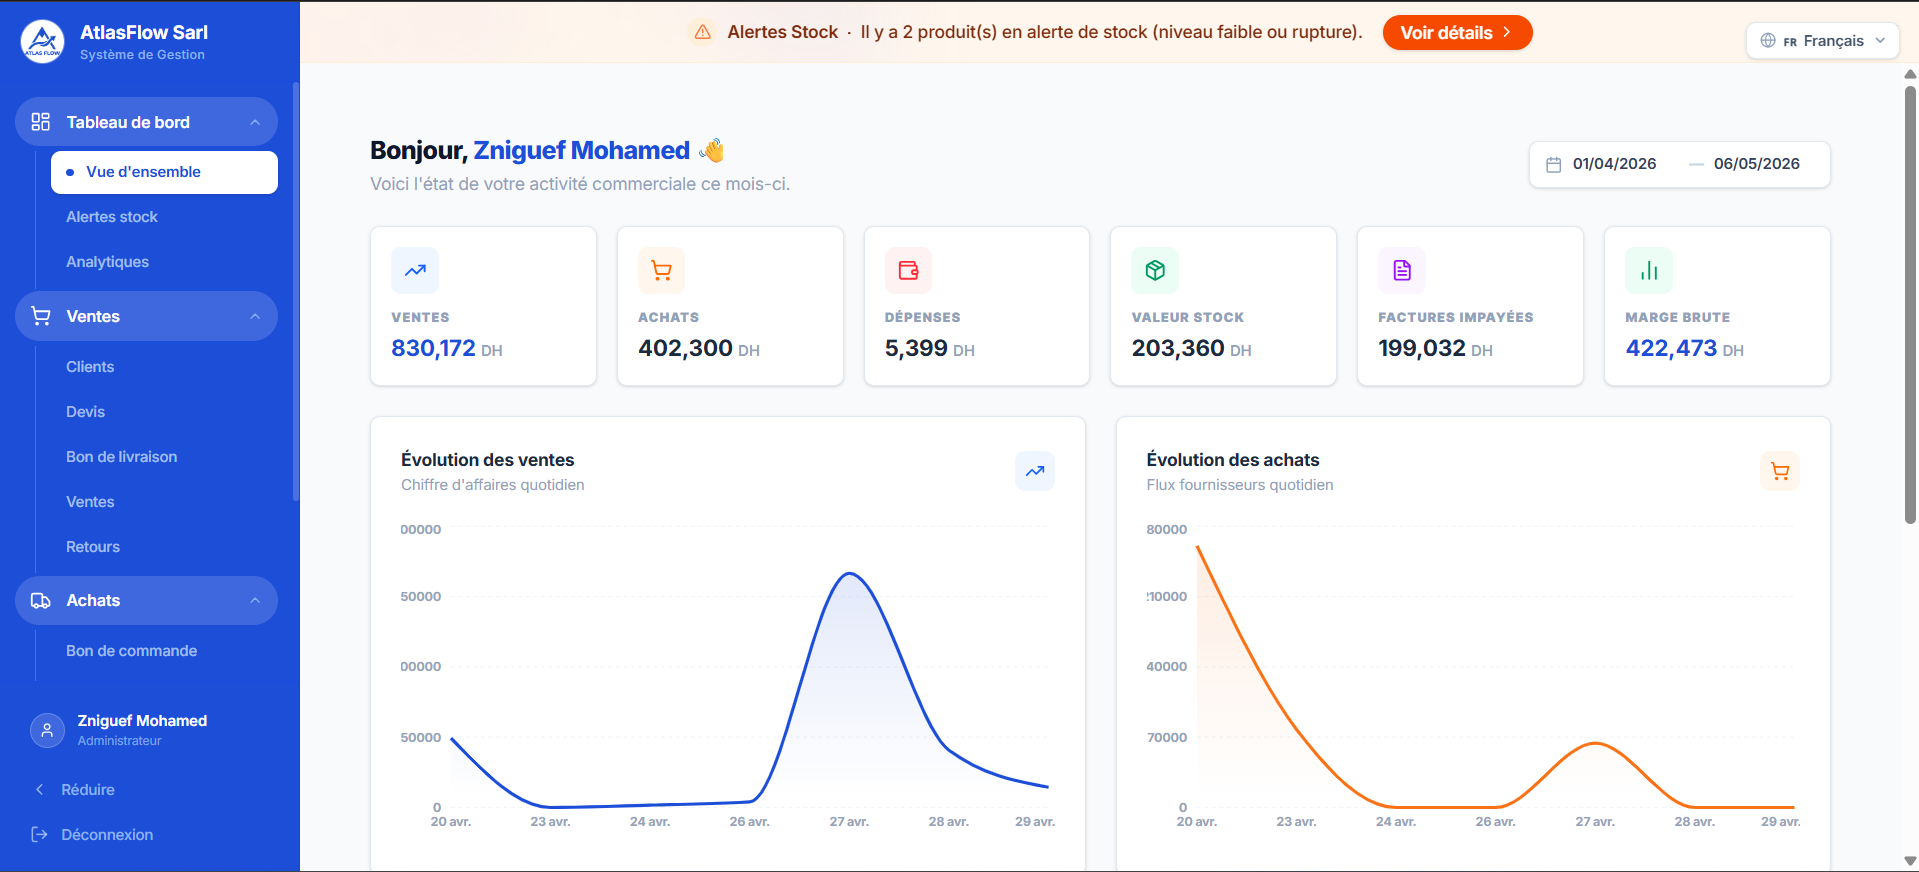
Task: Open Devis page
Action: 85,412
